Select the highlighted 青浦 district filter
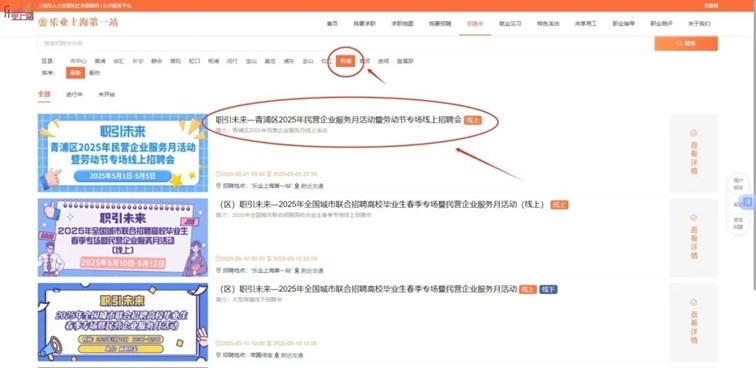756x368 pixels. click(x=346, y=61)
